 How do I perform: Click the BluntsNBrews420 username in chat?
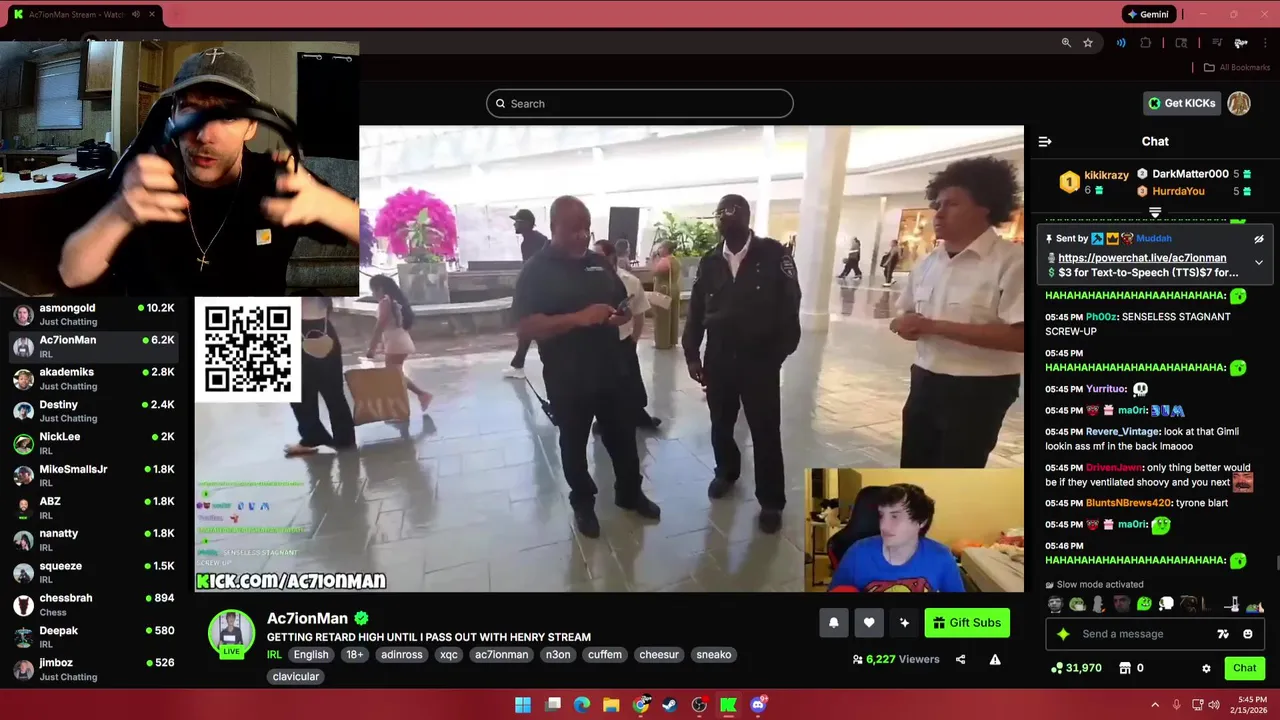pyautogui.click(x=1128, y=503)
